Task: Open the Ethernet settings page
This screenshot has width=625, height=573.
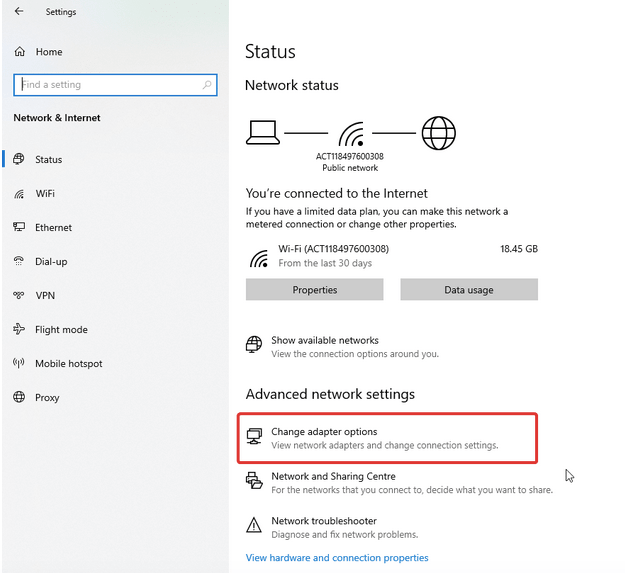Action: click(x=53, y=228)
